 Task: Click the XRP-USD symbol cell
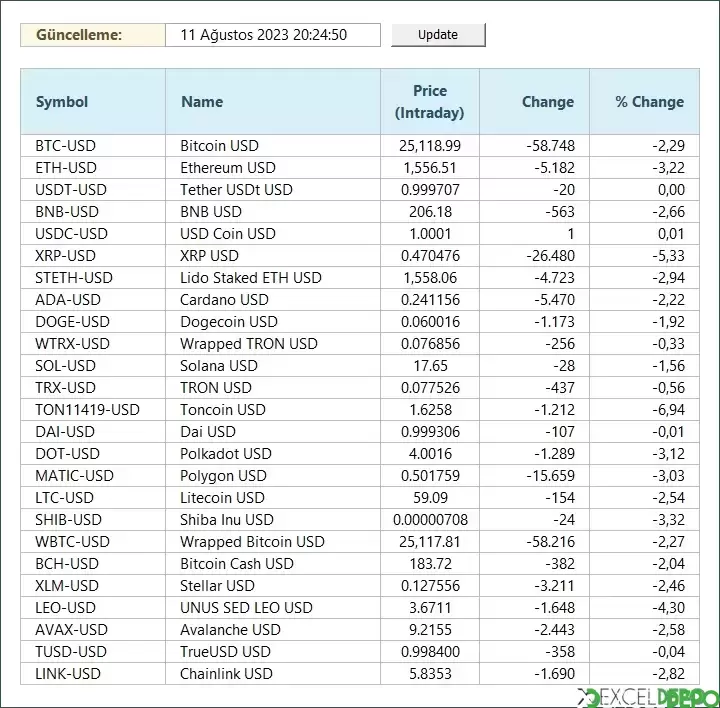tap(66, 256)
